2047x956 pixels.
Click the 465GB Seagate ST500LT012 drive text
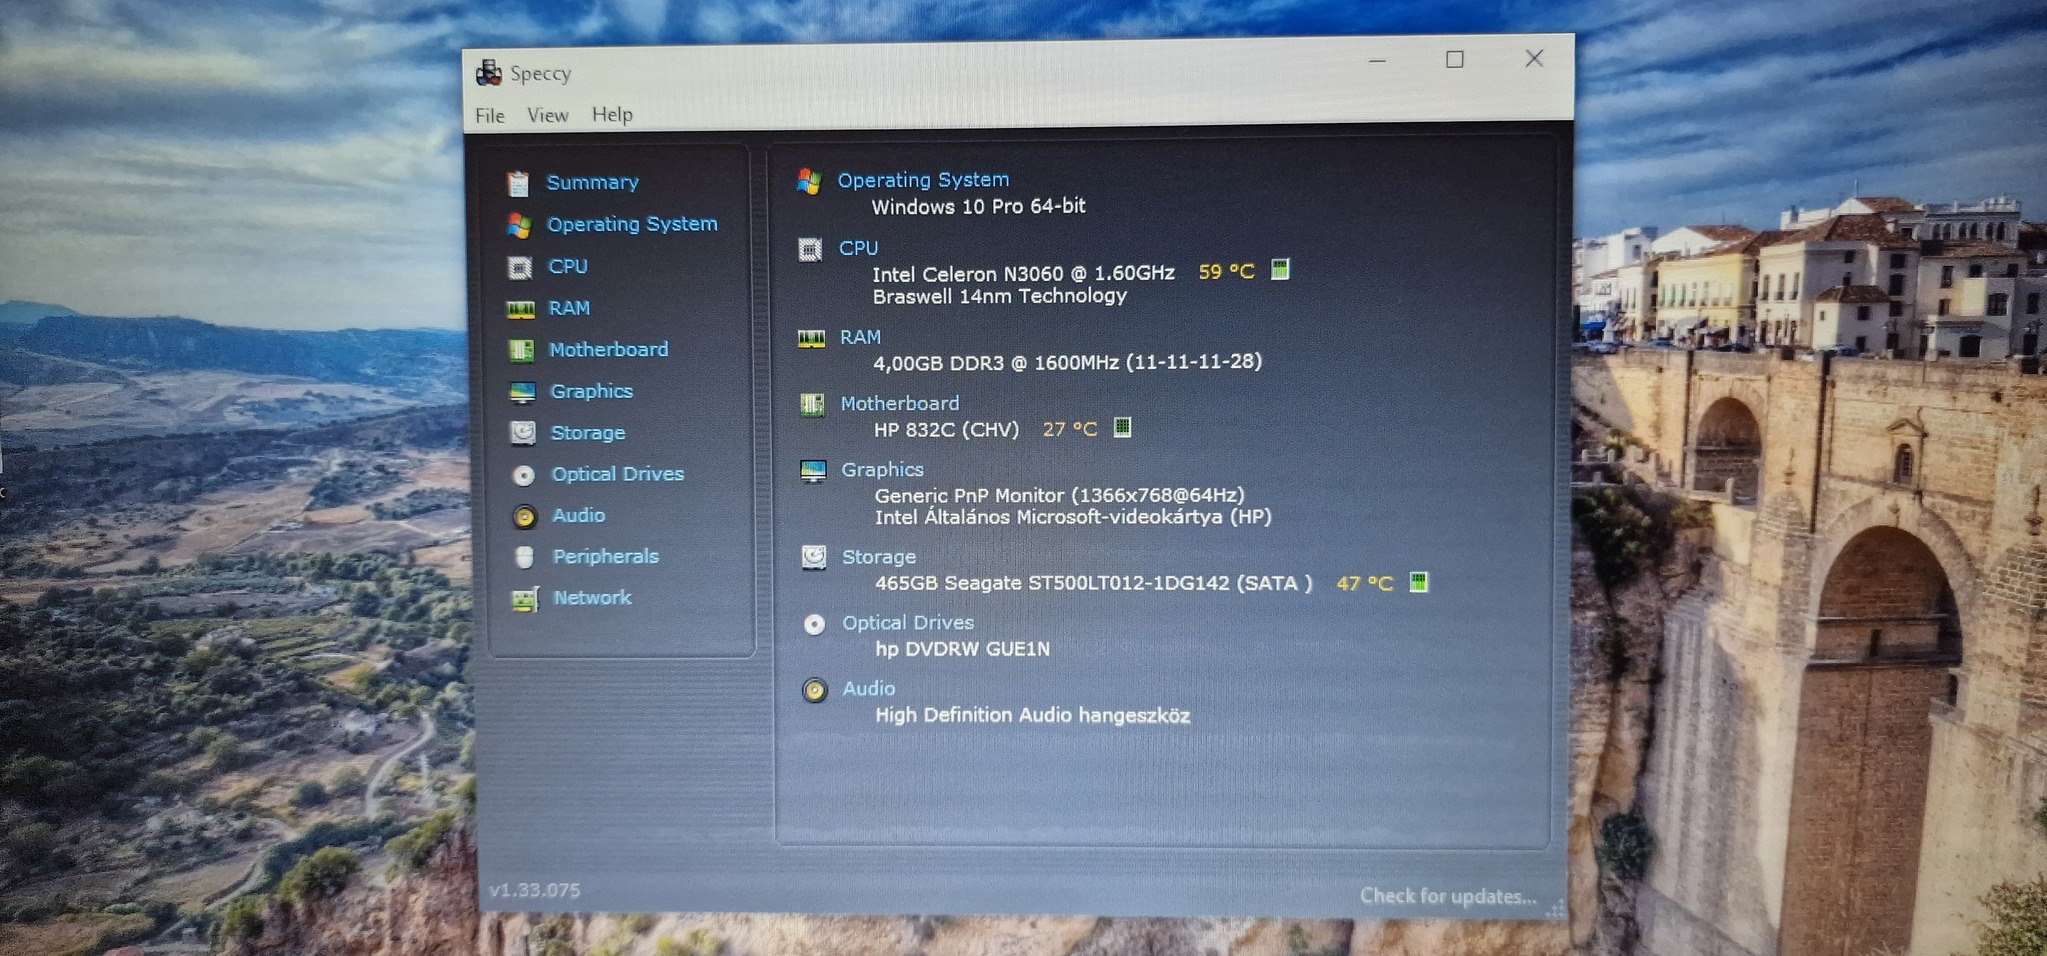tap(1094, 583)
